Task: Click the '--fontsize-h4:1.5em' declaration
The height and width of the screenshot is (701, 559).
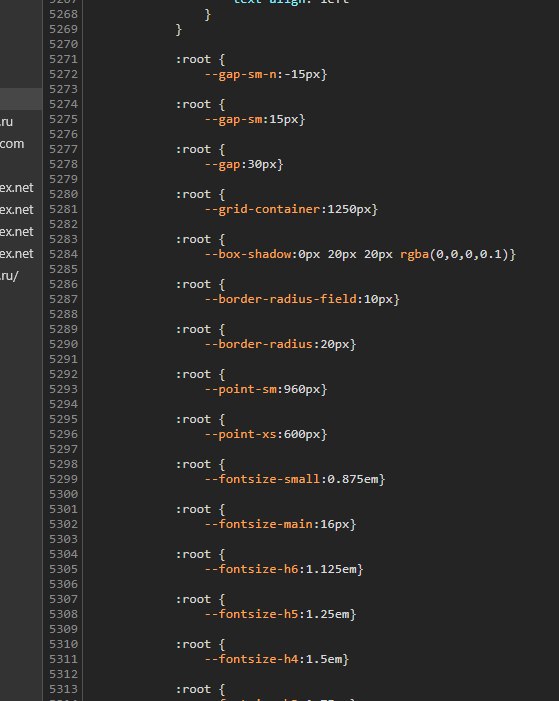Action: (277, 659)
